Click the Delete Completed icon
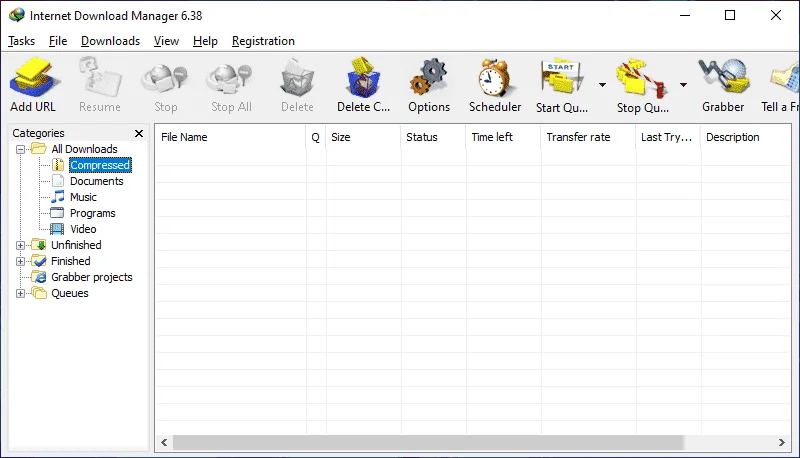 point(363,78)
